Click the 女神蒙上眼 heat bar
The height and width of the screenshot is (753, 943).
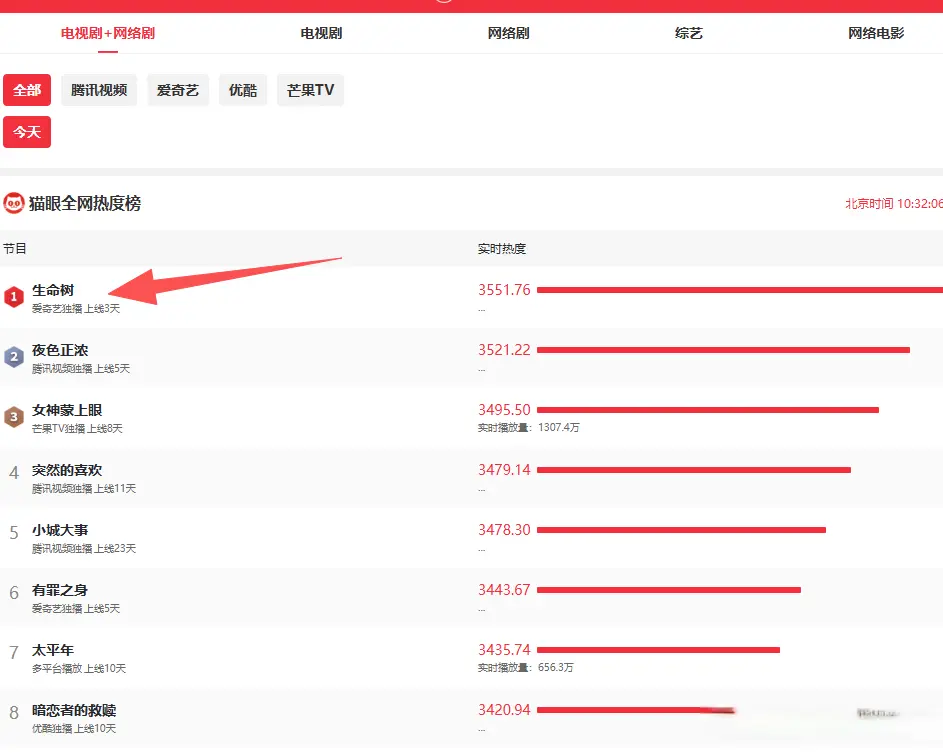pos(707,410)
